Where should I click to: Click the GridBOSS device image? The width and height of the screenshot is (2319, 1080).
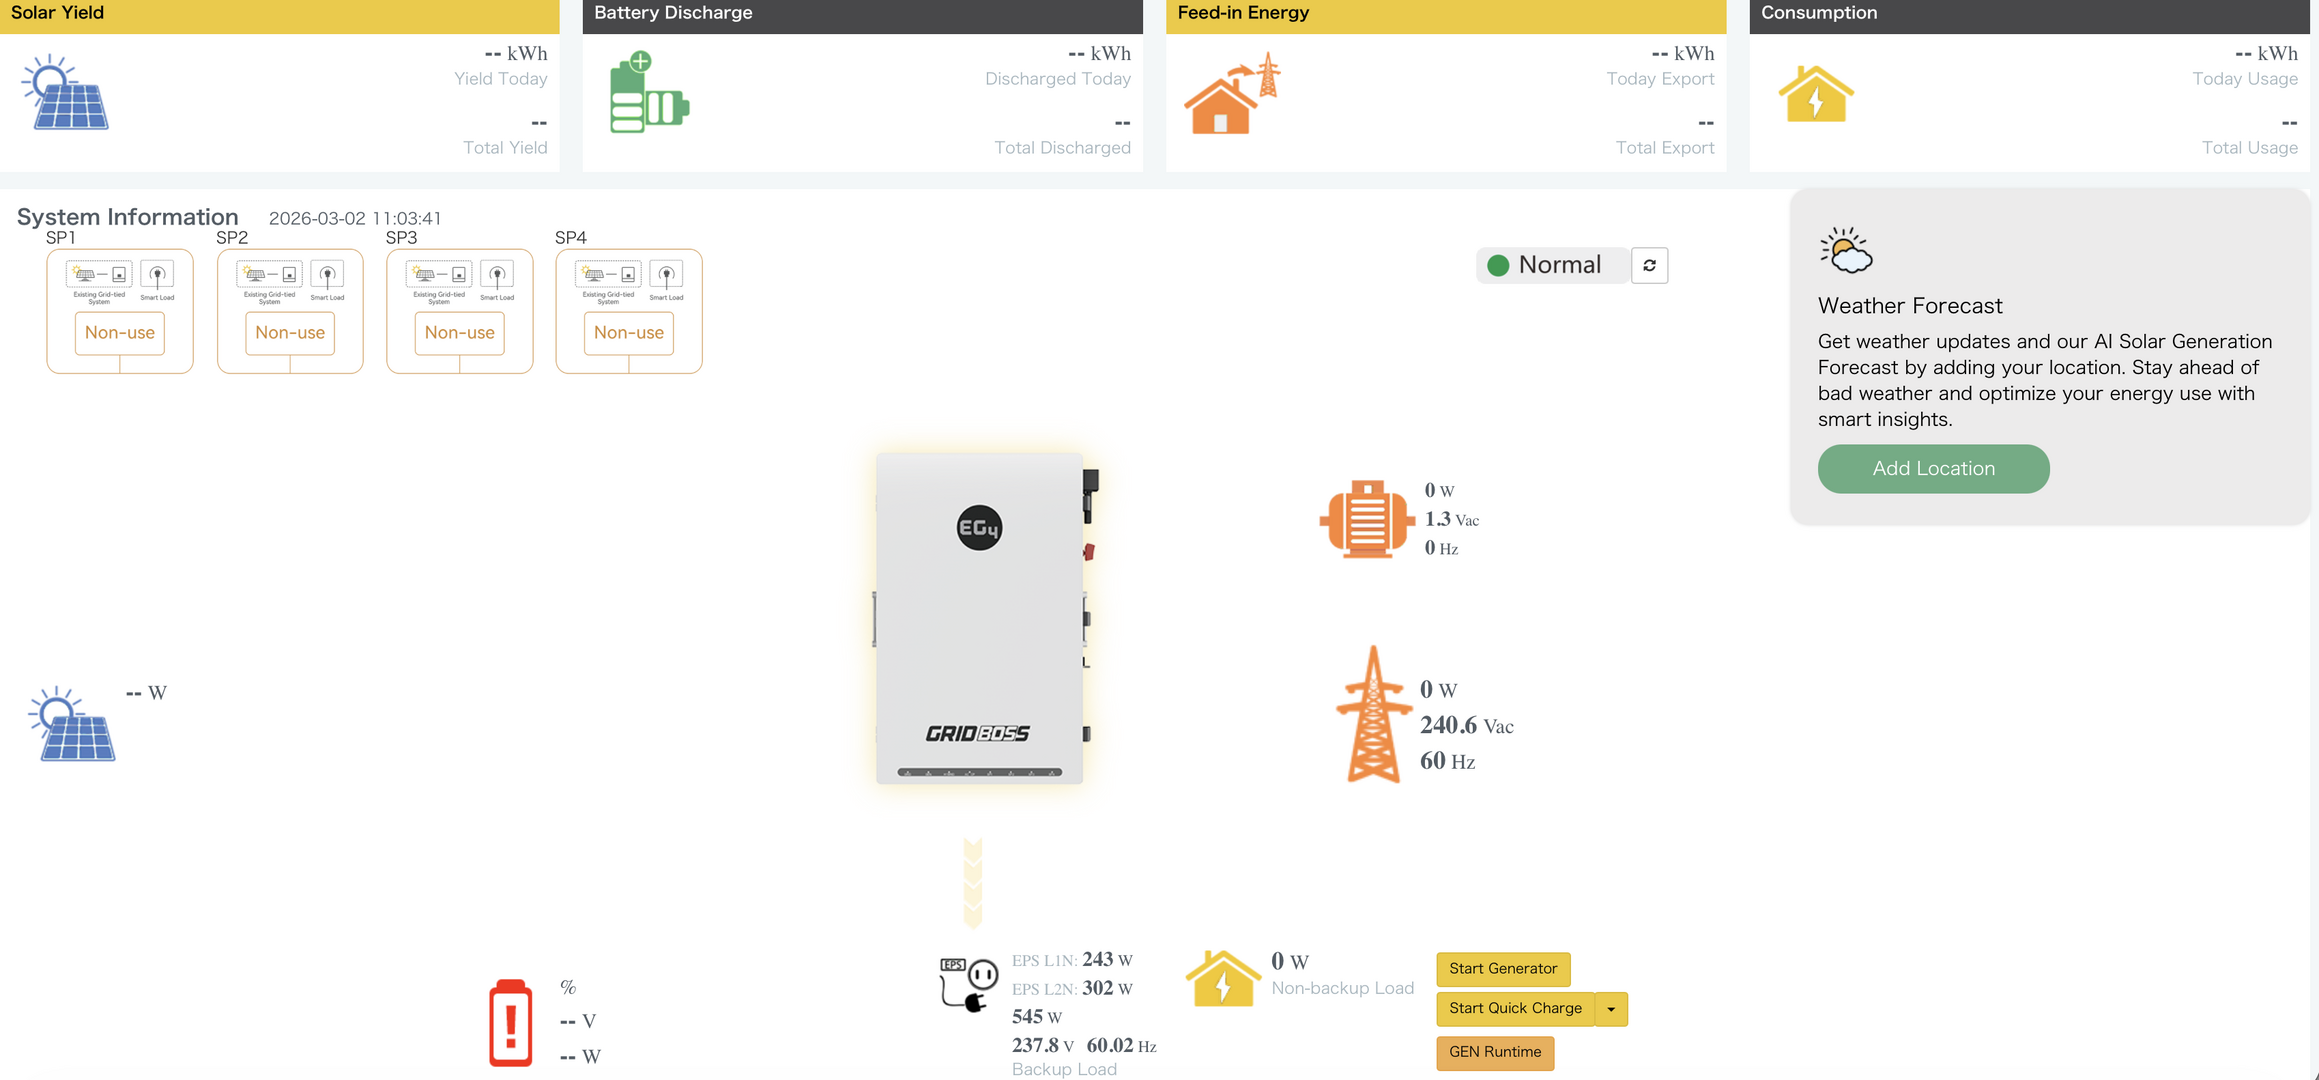tap(979, 618)
